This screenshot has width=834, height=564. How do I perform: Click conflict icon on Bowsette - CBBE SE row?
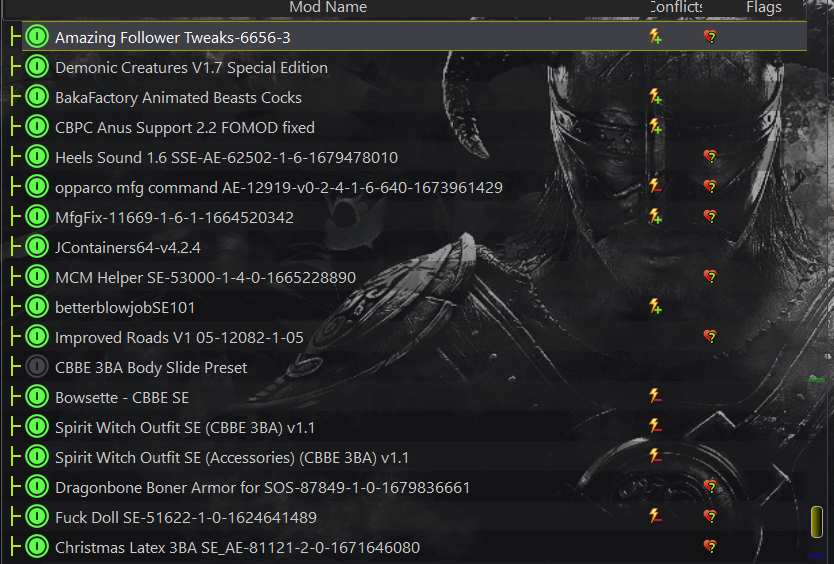tap(655, 396)
